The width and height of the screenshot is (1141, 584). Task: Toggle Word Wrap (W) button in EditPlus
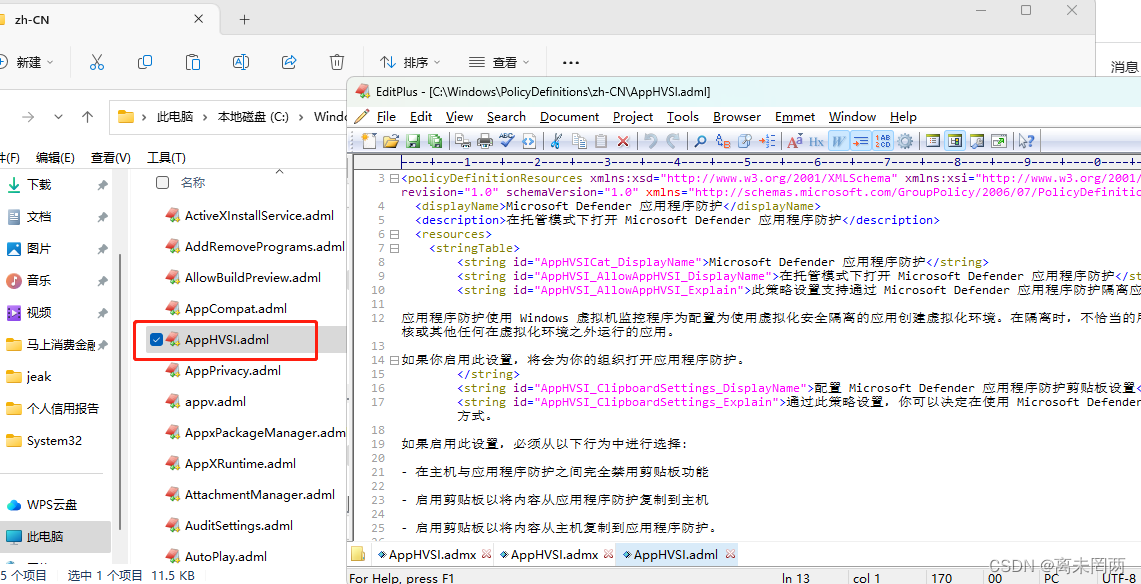pyautogui.click(x=839, y=141)
